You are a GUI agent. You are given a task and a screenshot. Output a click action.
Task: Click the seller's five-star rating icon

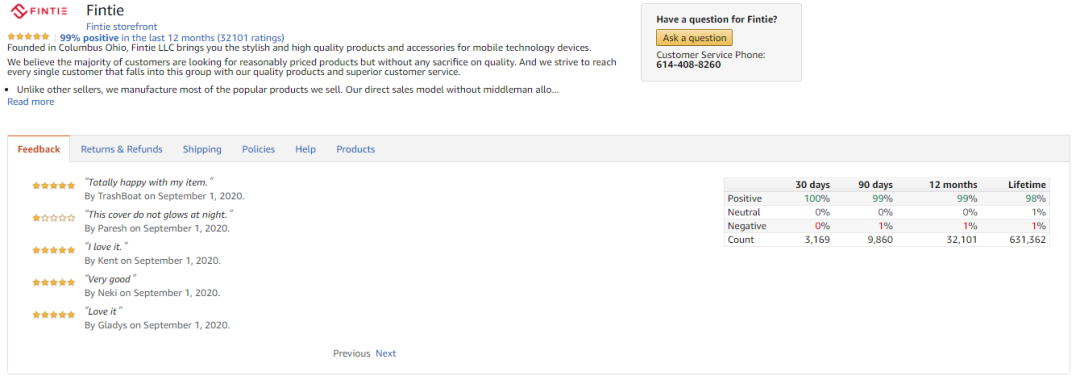[x=28, y=37]
